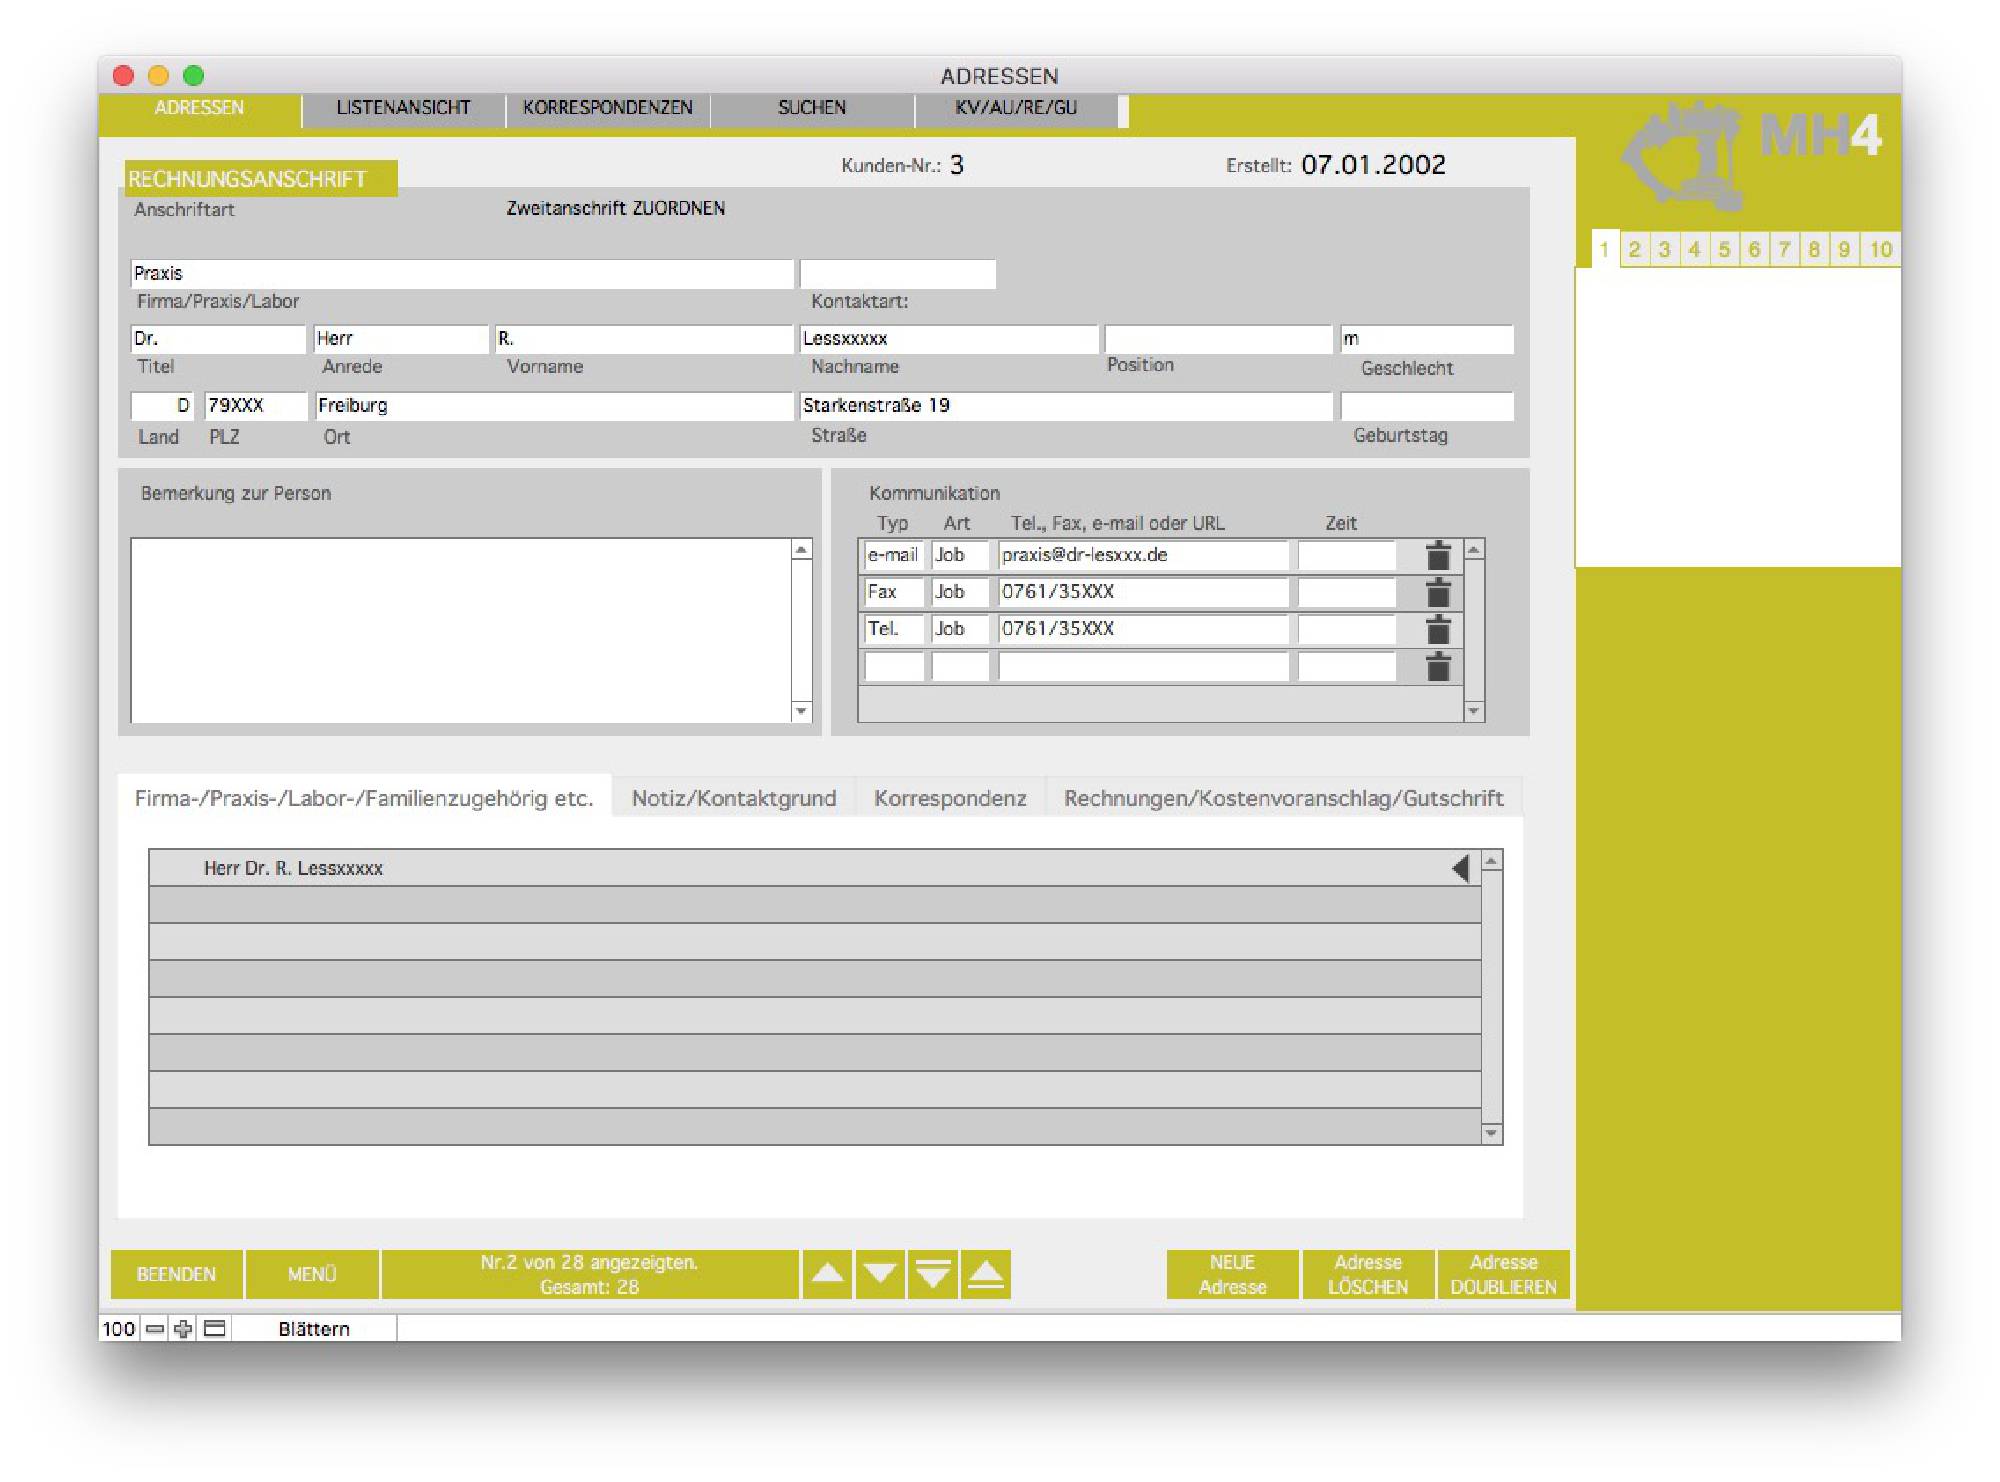Click Zweitanschrift ZUORDNEN link
Image resolution: width=2000 pixels, height=1482 pixels.
pyautogui.click(x=615, y=208)
